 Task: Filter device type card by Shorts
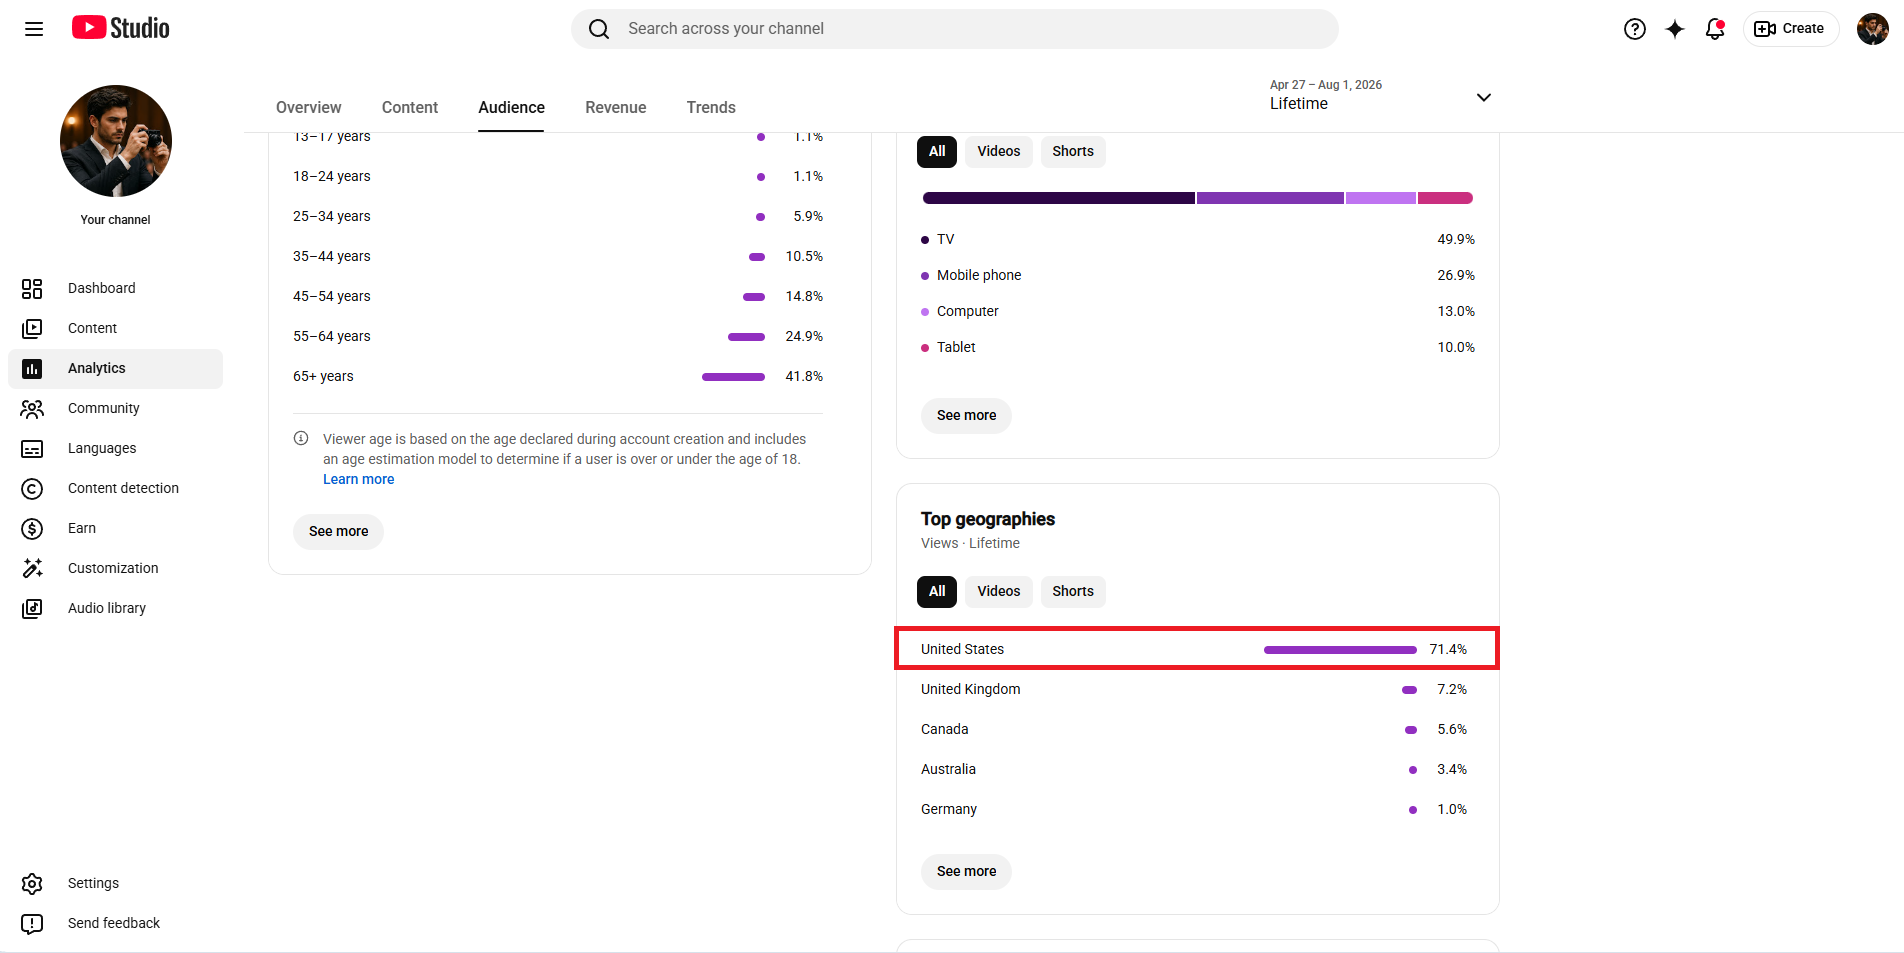point(1073,152)
